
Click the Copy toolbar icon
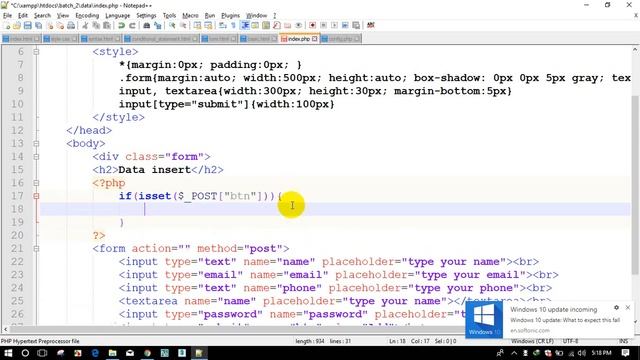pos(96,25)
